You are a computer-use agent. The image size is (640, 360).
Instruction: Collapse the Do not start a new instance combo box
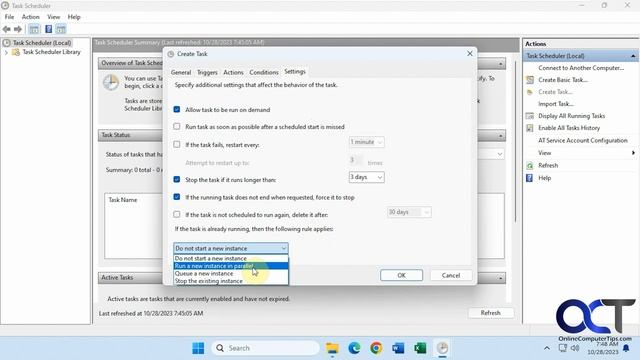231,248
